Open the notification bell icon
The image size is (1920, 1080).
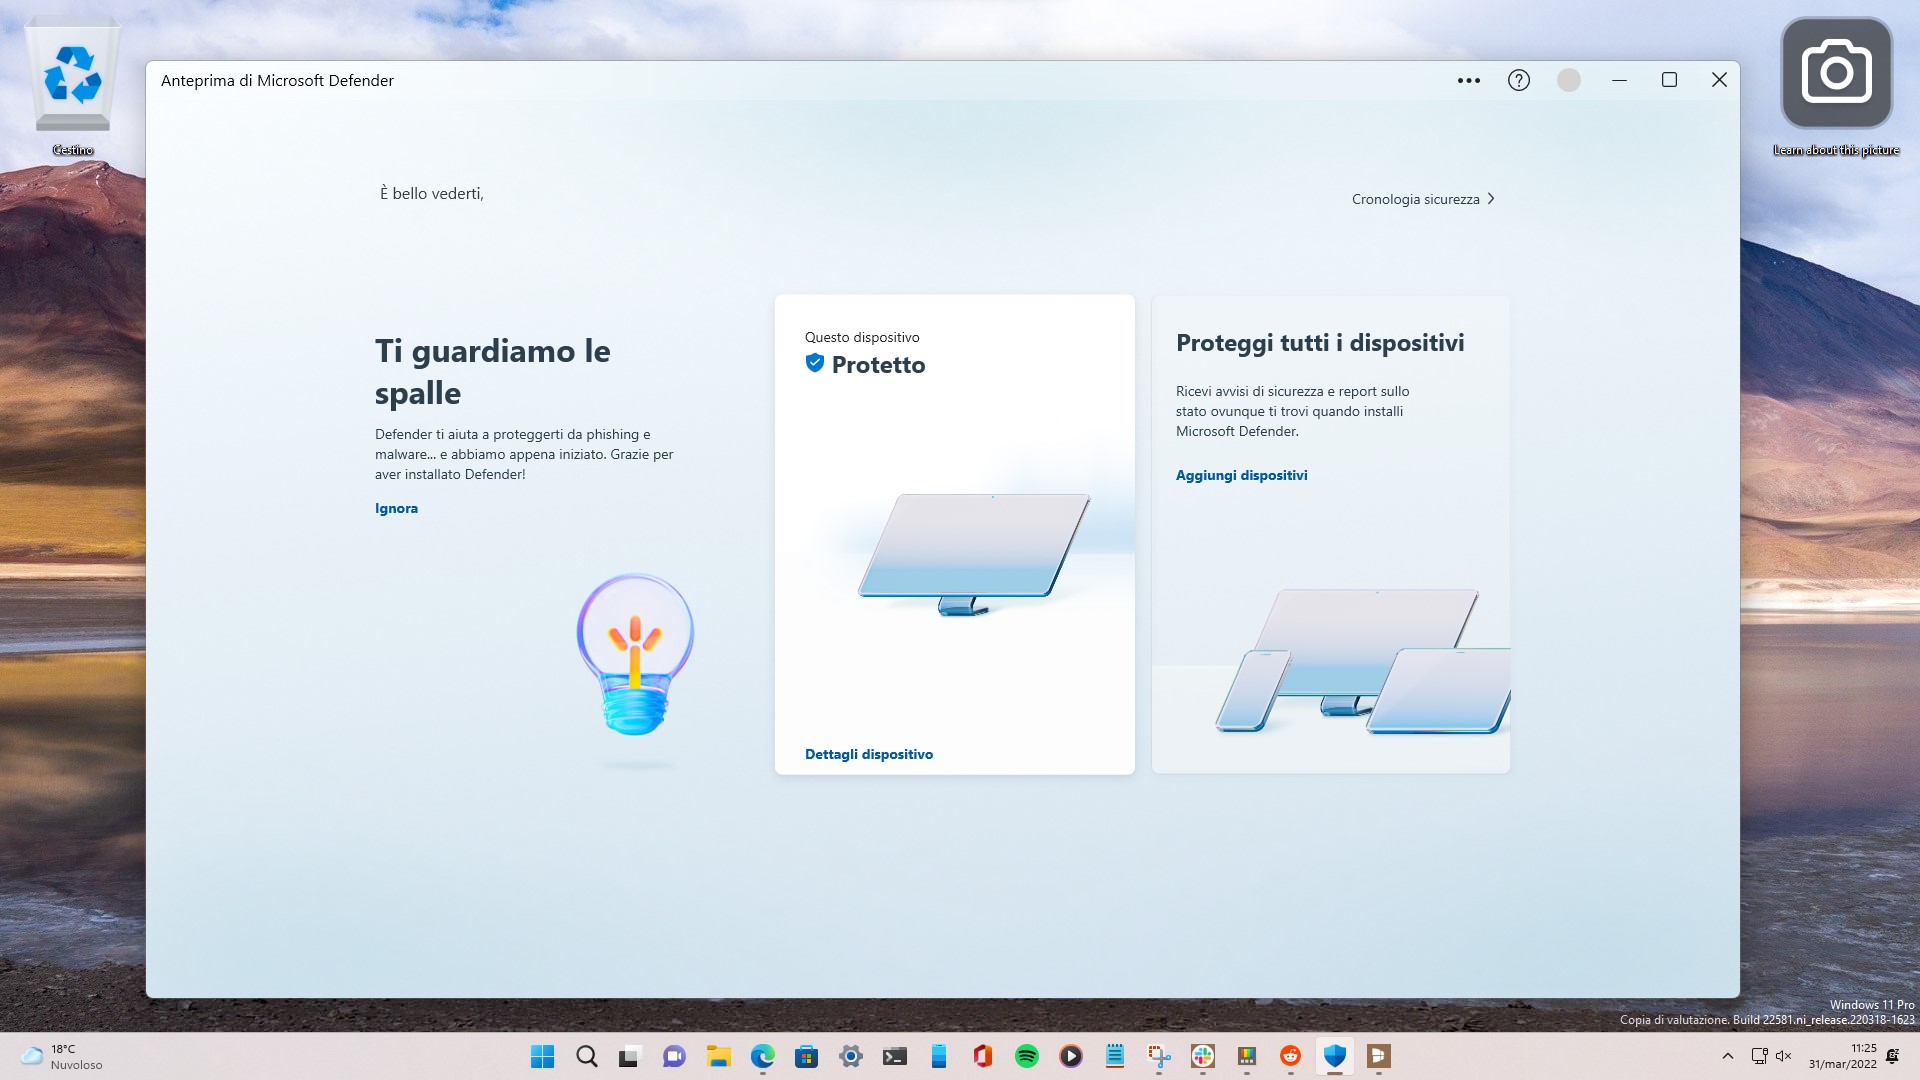[1892, 1056]
